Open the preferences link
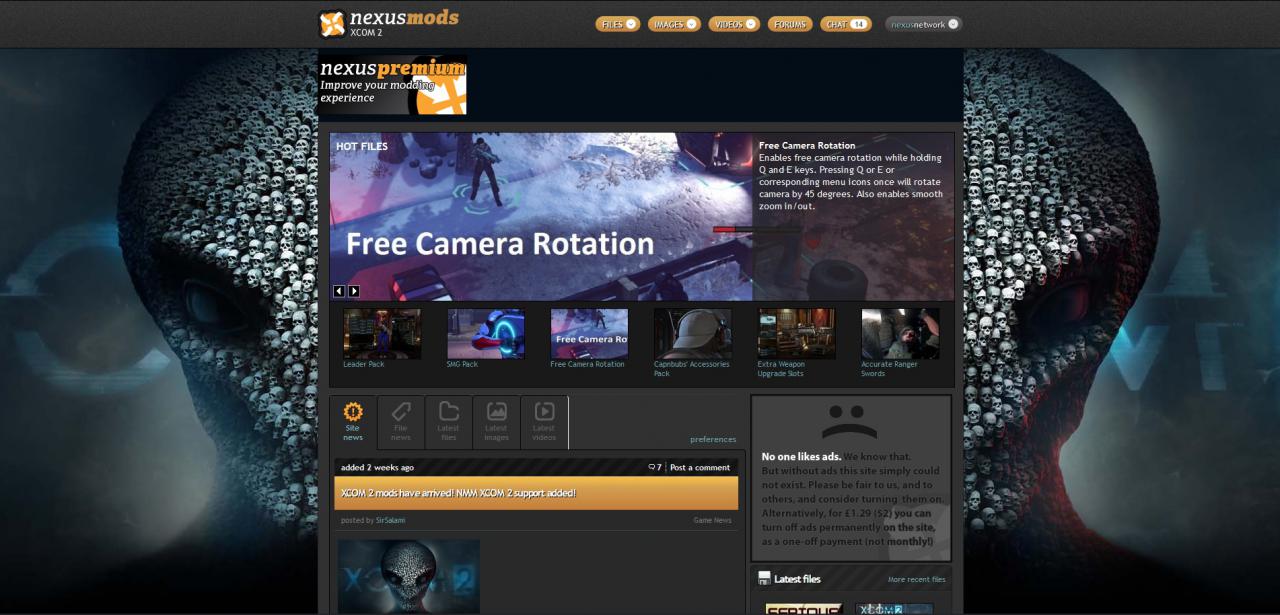 point(713,439)
